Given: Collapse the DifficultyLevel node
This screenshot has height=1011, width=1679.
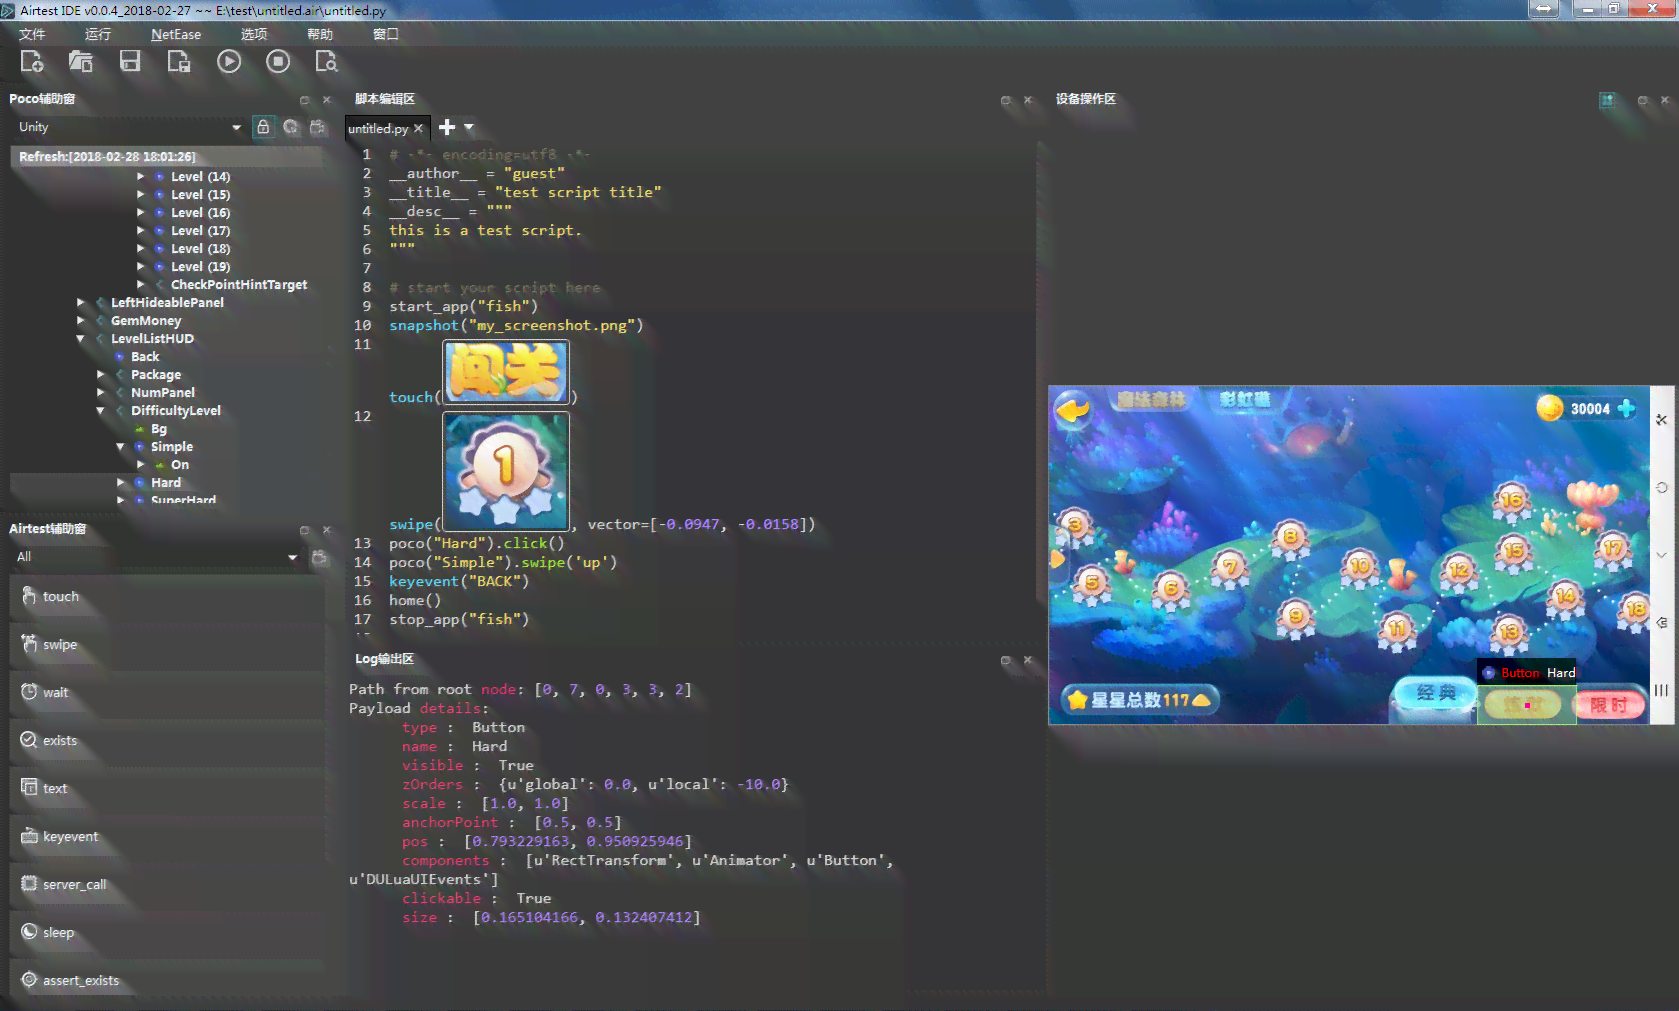Looking at the screenshot, I should 101,411.
